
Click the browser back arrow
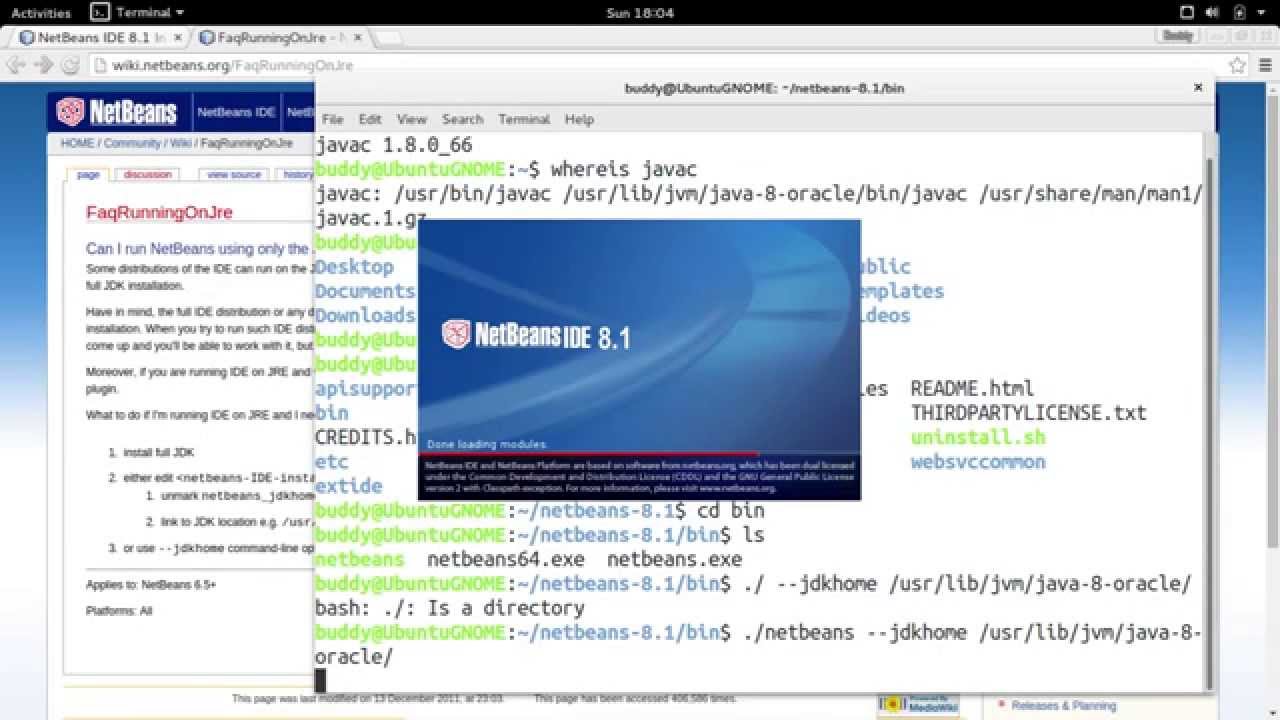point(17,65)
